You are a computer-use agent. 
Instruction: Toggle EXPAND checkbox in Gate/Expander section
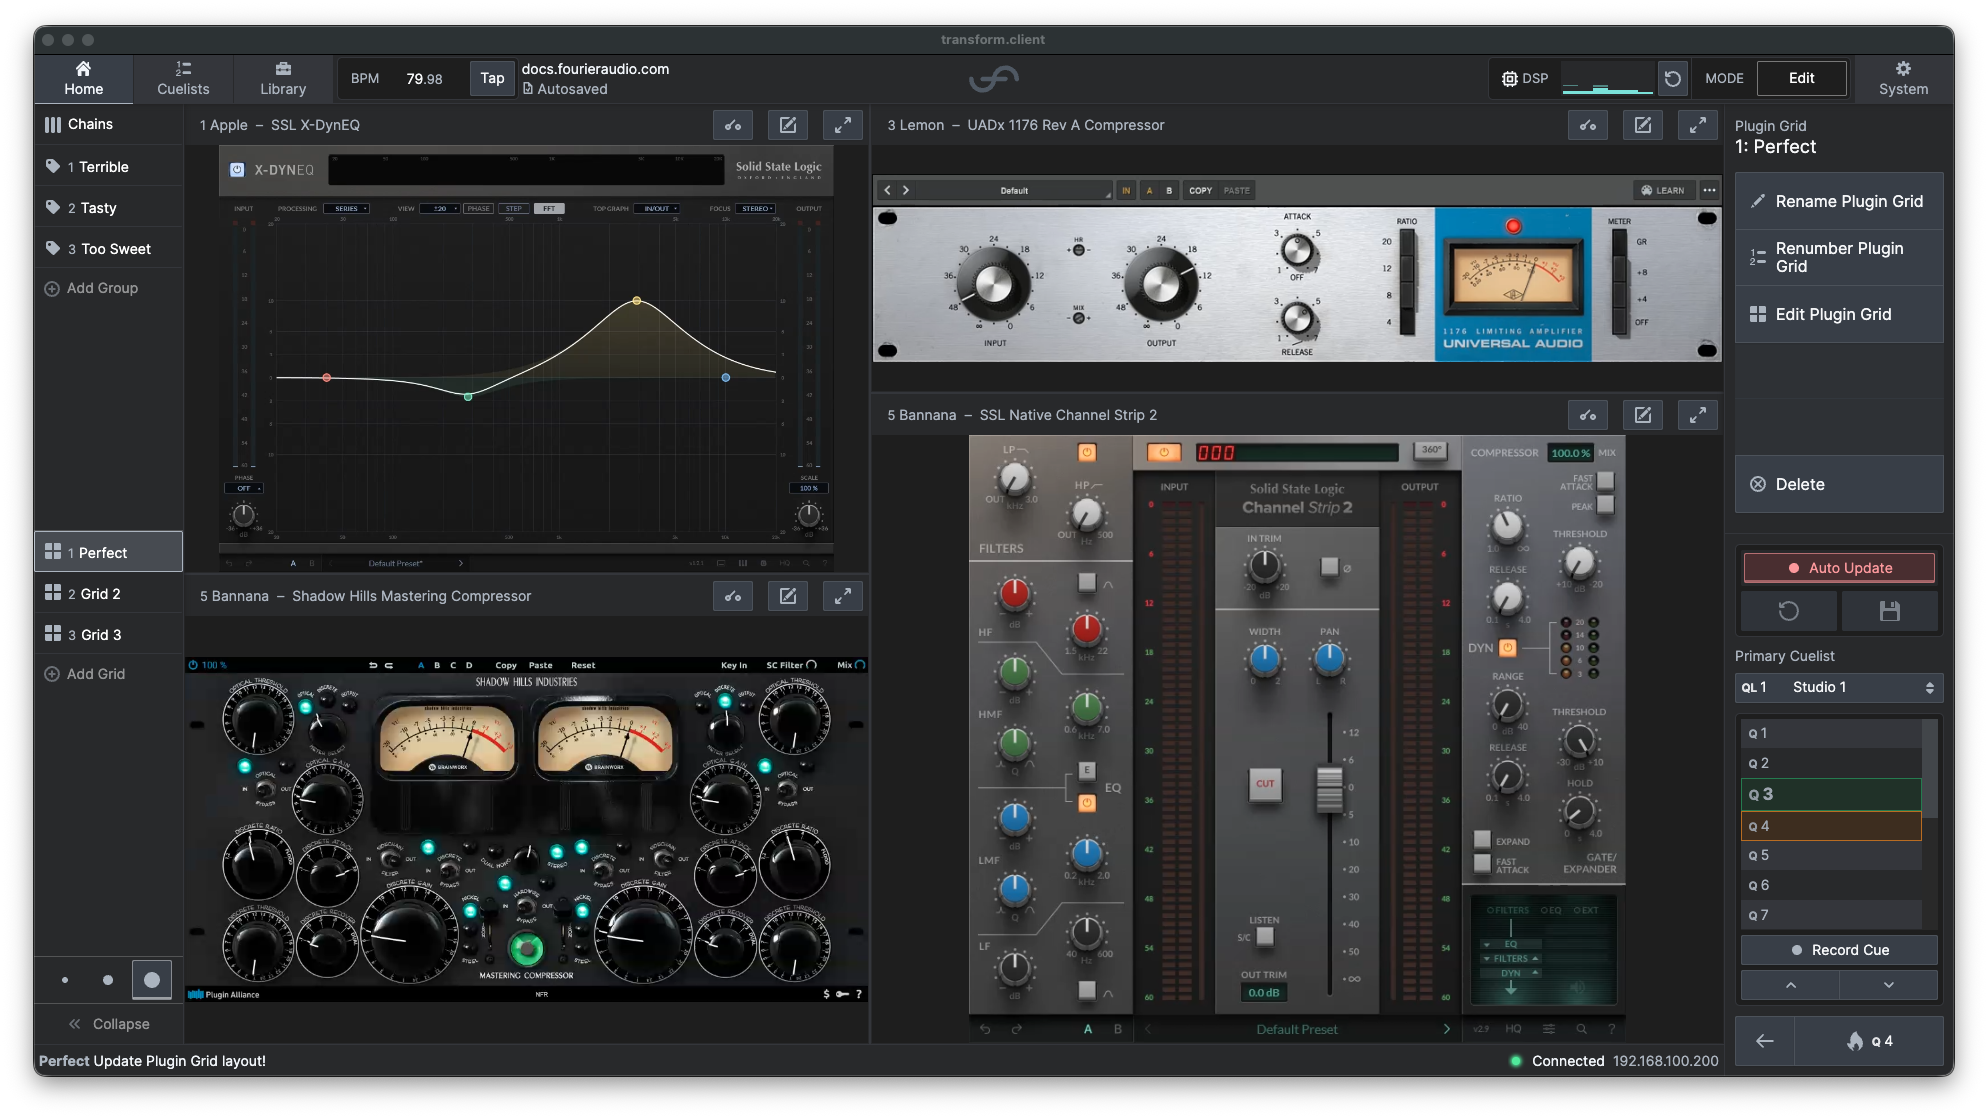click(1482, 840)
